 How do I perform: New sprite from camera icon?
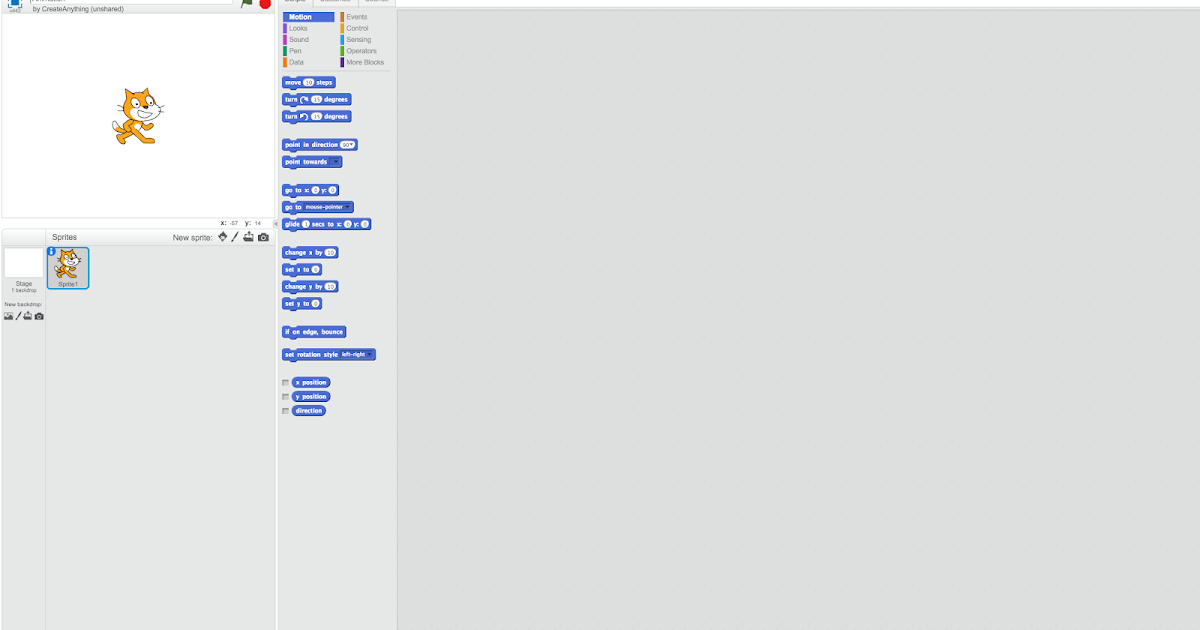point(264,237)
